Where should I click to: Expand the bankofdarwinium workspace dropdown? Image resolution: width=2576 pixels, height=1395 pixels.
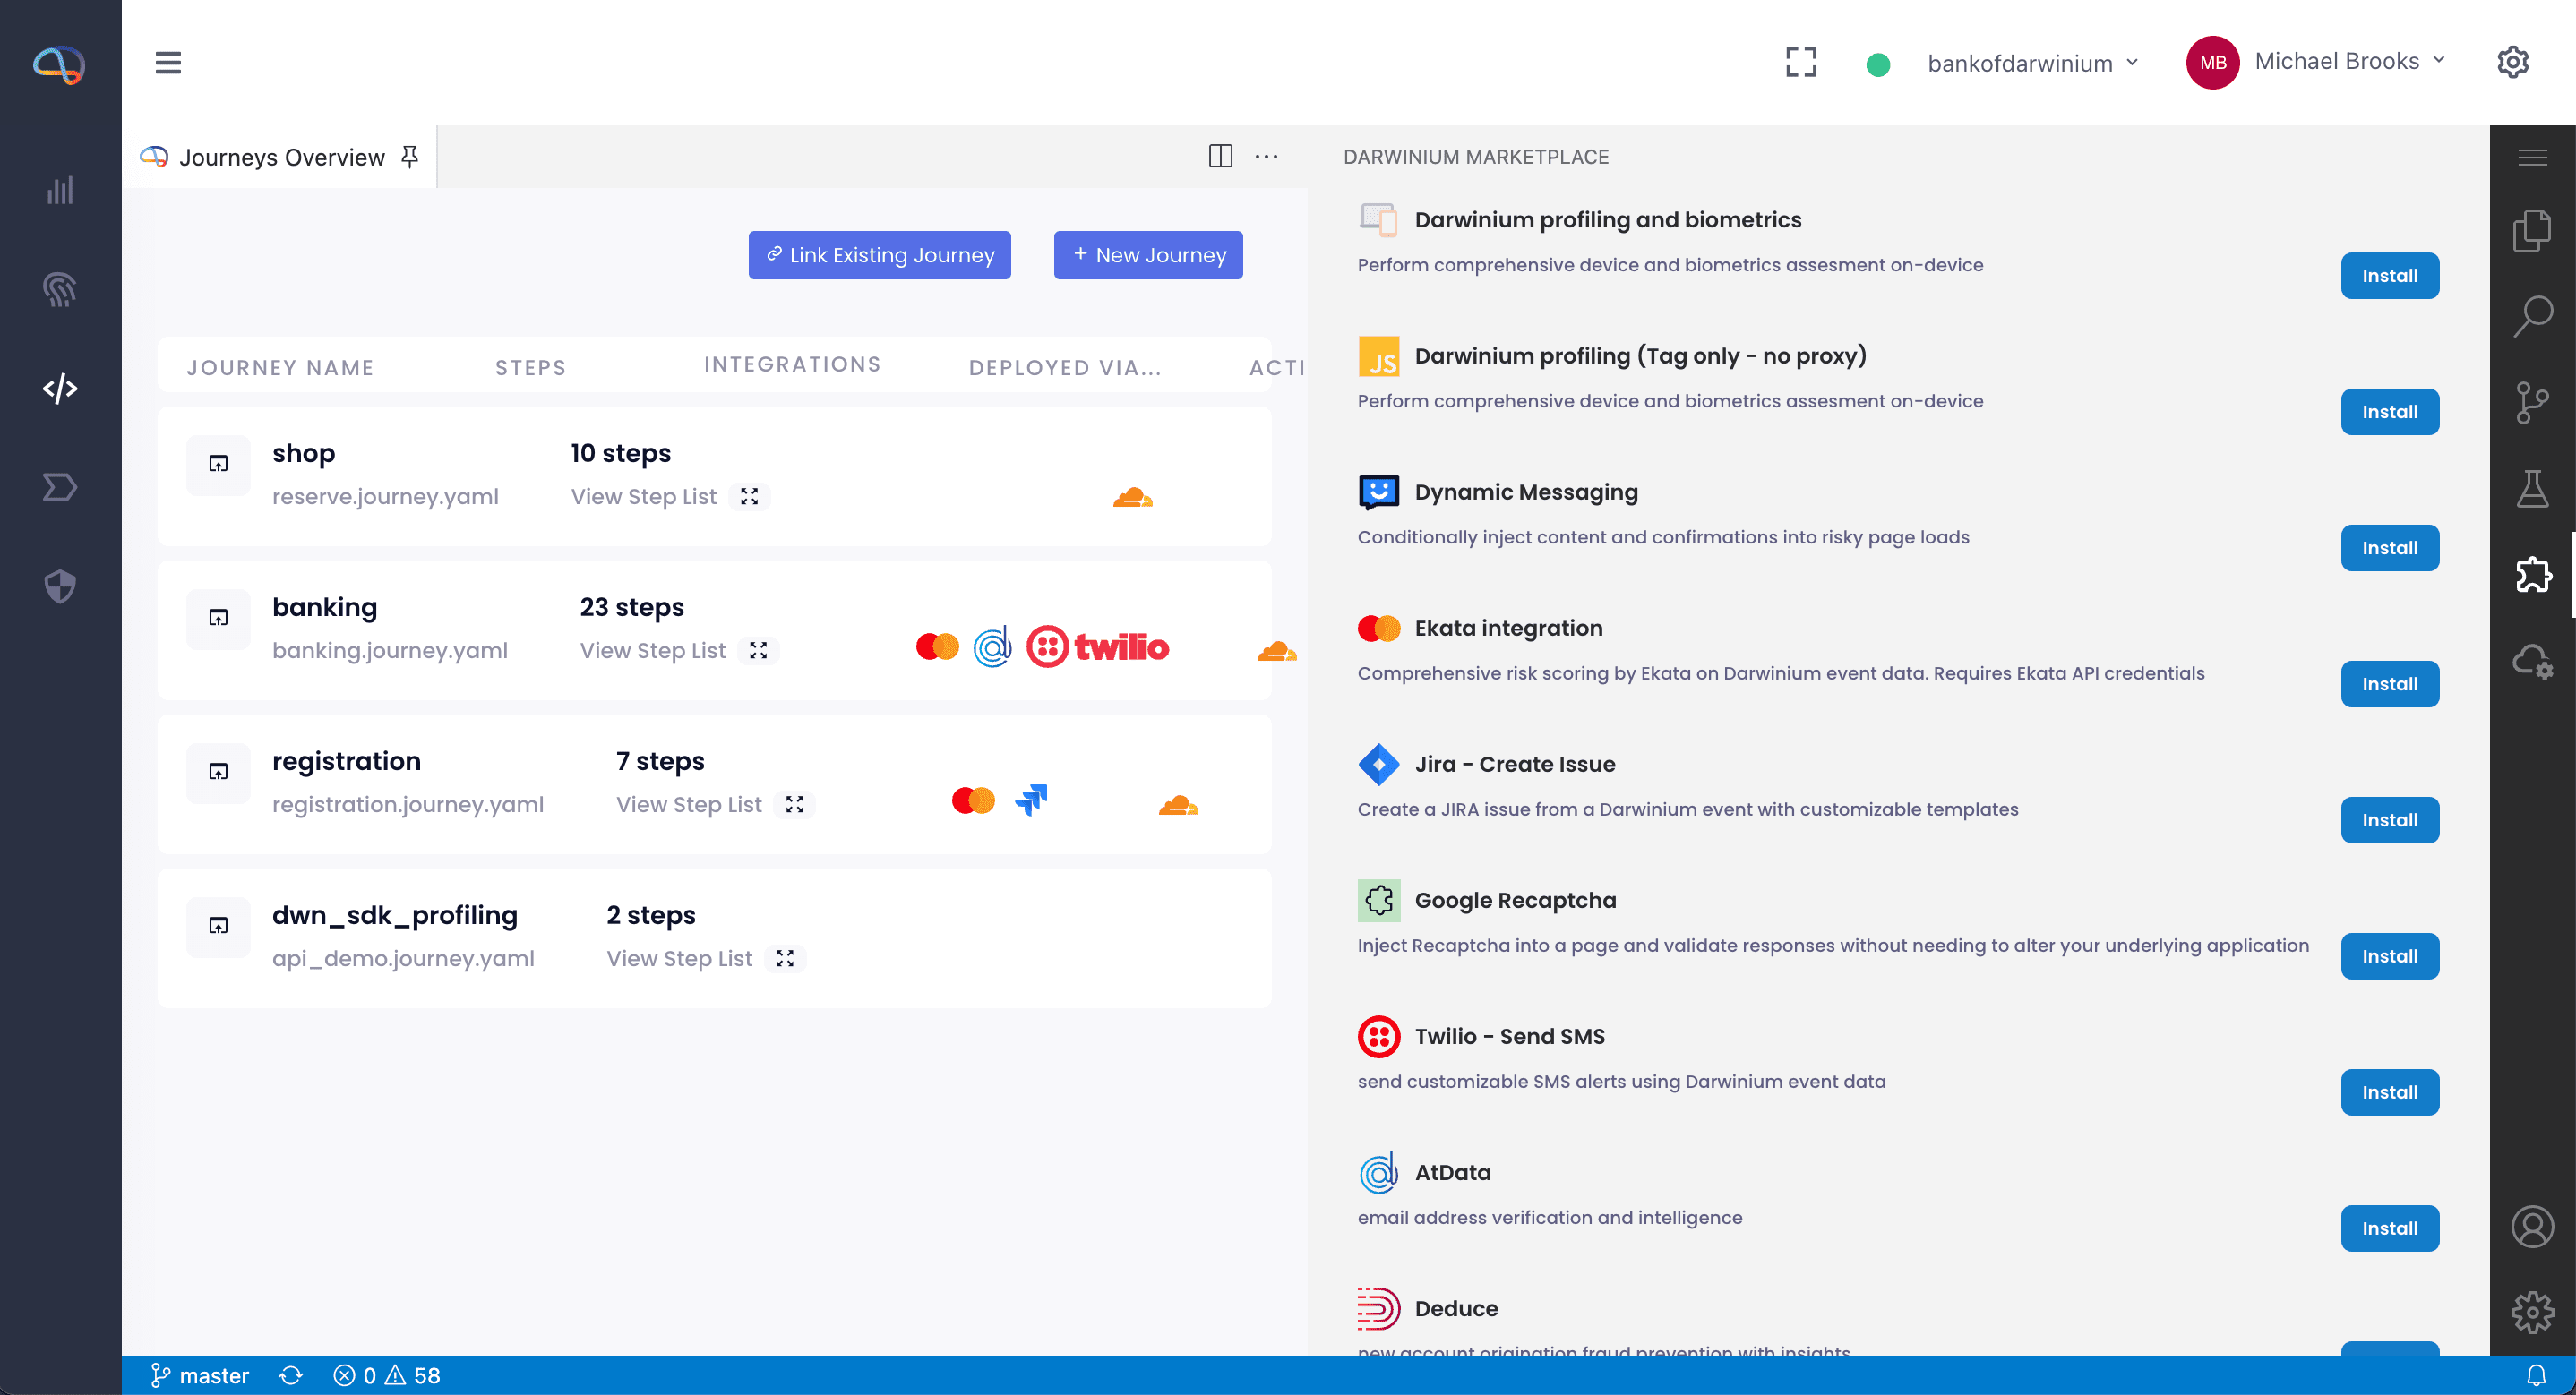coord(2032,63)
